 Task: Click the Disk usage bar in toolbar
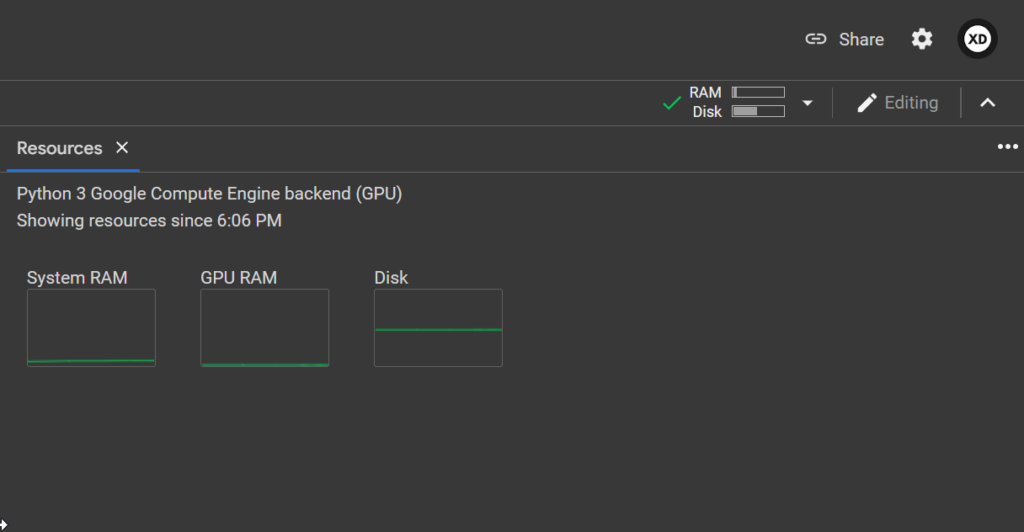758,111
